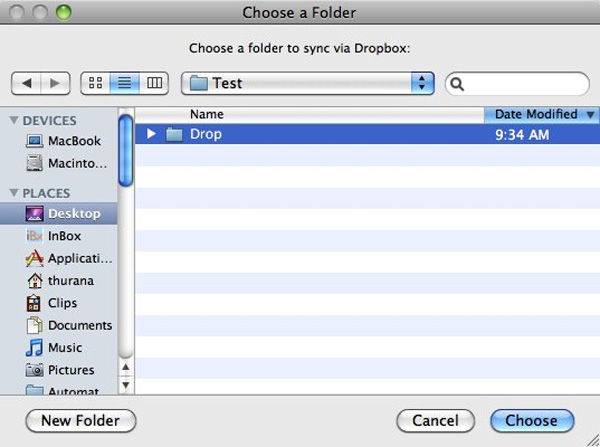Switch to list view
This screenshot has width=600, height=447.
coord(124,83)
